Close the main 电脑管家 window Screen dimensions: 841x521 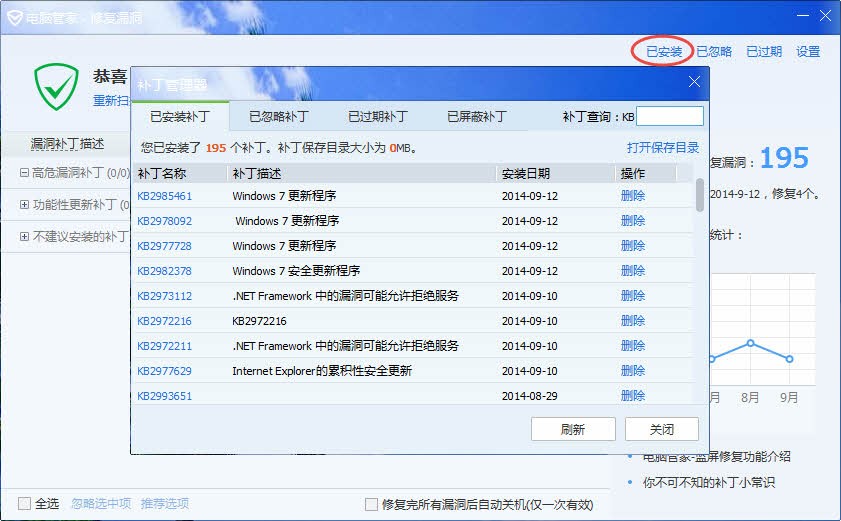coord(825,16)
